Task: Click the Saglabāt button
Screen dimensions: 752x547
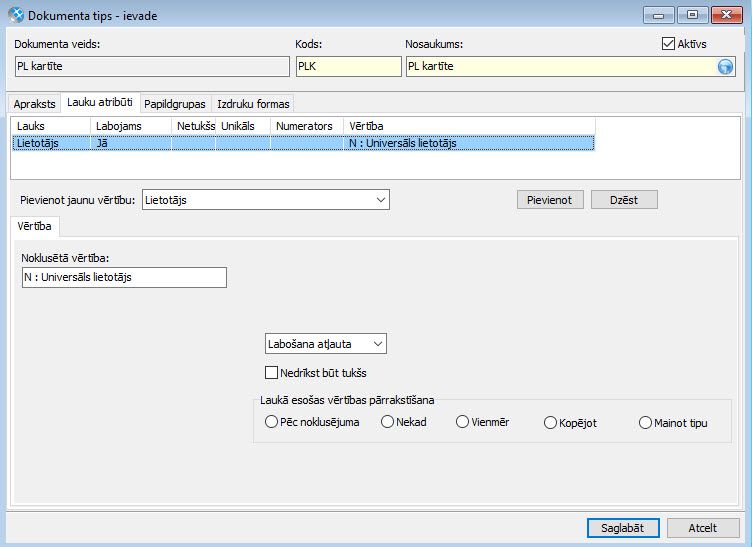Action: (x=623, y=528)
